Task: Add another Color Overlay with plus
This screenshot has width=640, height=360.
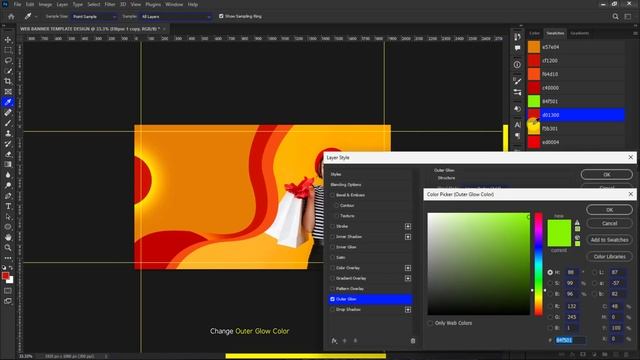Action: 408,268
